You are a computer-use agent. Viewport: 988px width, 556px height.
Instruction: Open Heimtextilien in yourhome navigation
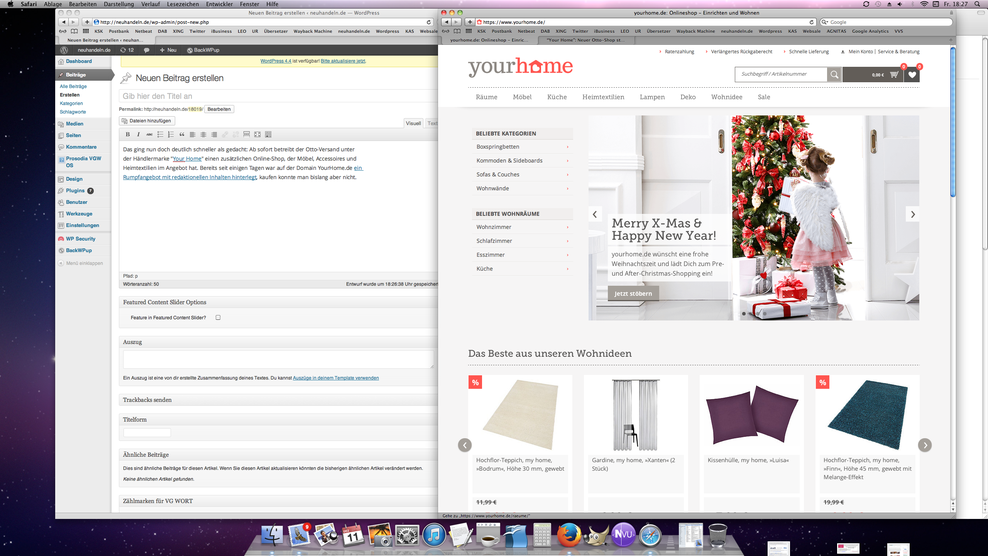pos(603,97)
